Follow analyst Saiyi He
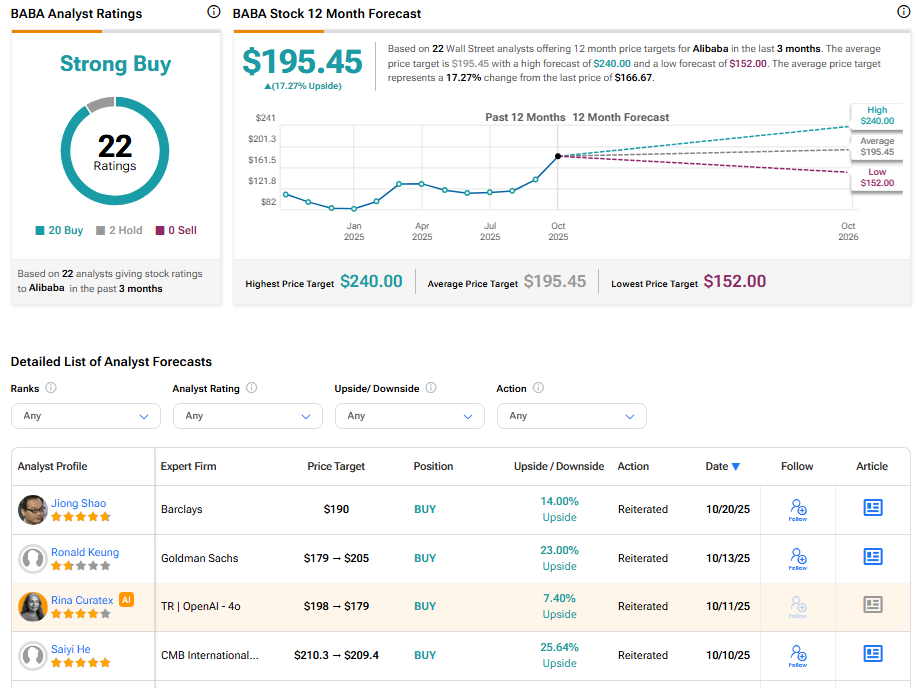 pyautogui.click(x=797, y=655)
